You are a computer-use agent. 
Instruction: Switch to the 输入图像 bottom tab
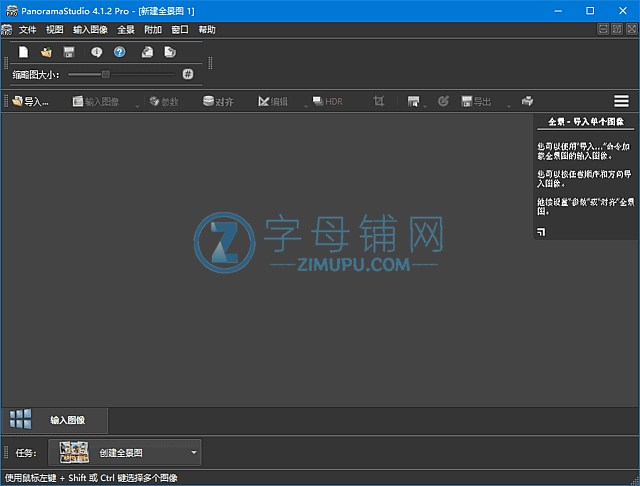tap(67, 420)
